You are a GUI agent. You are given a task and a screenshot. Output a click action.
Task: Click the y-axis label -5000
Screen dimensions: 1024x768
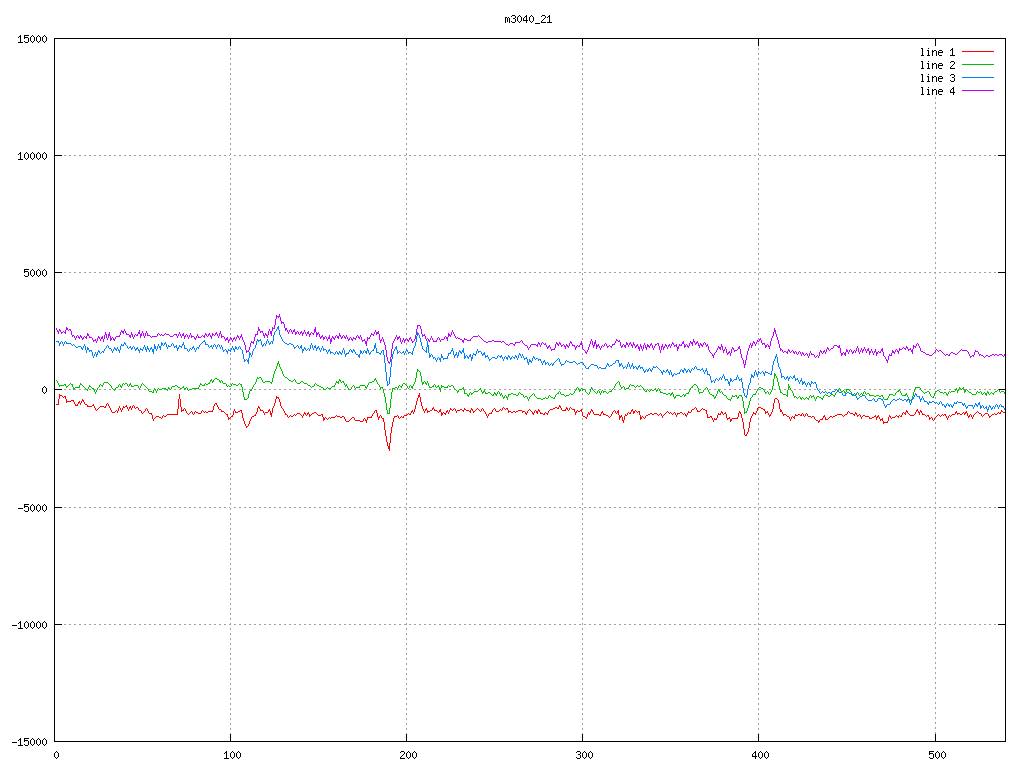[33, 507]
